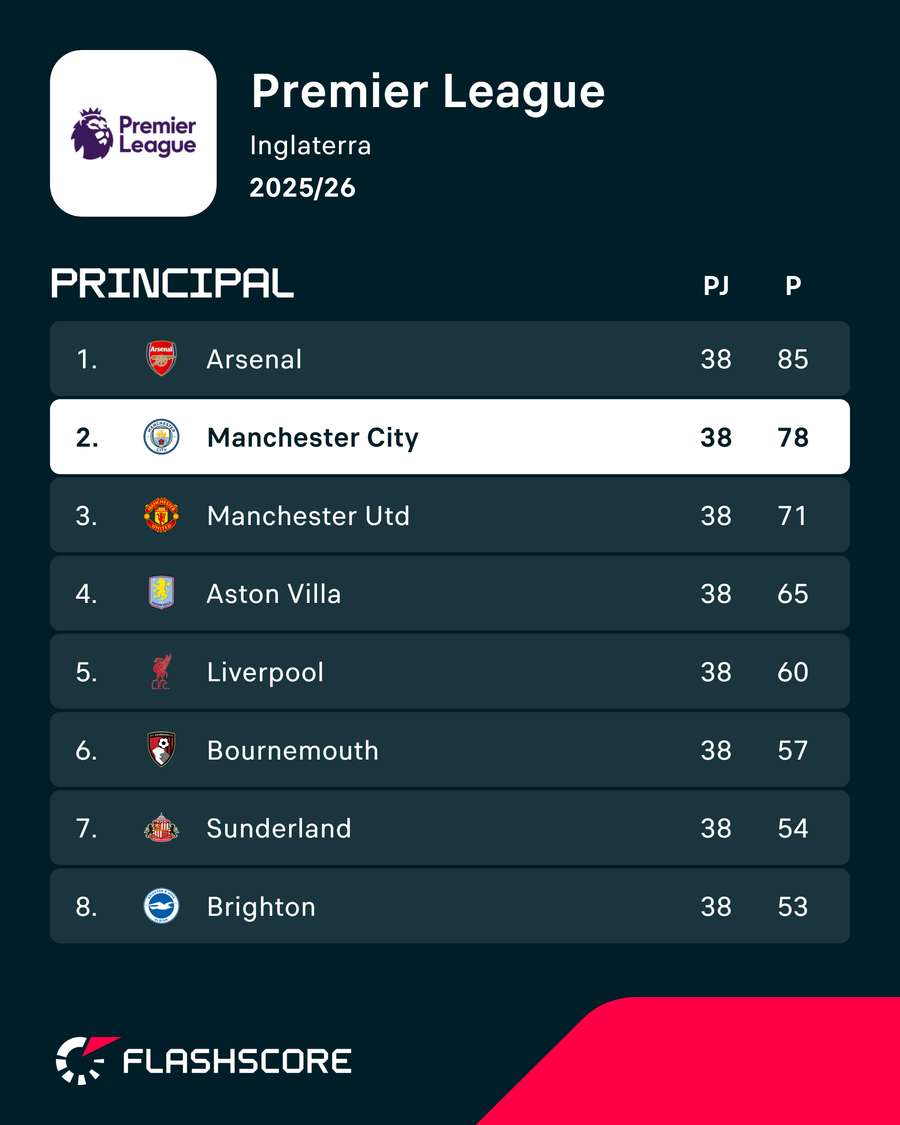Click the Arsenal club crest
Viewport: 900px width, 1125px height.
point(161,358)
